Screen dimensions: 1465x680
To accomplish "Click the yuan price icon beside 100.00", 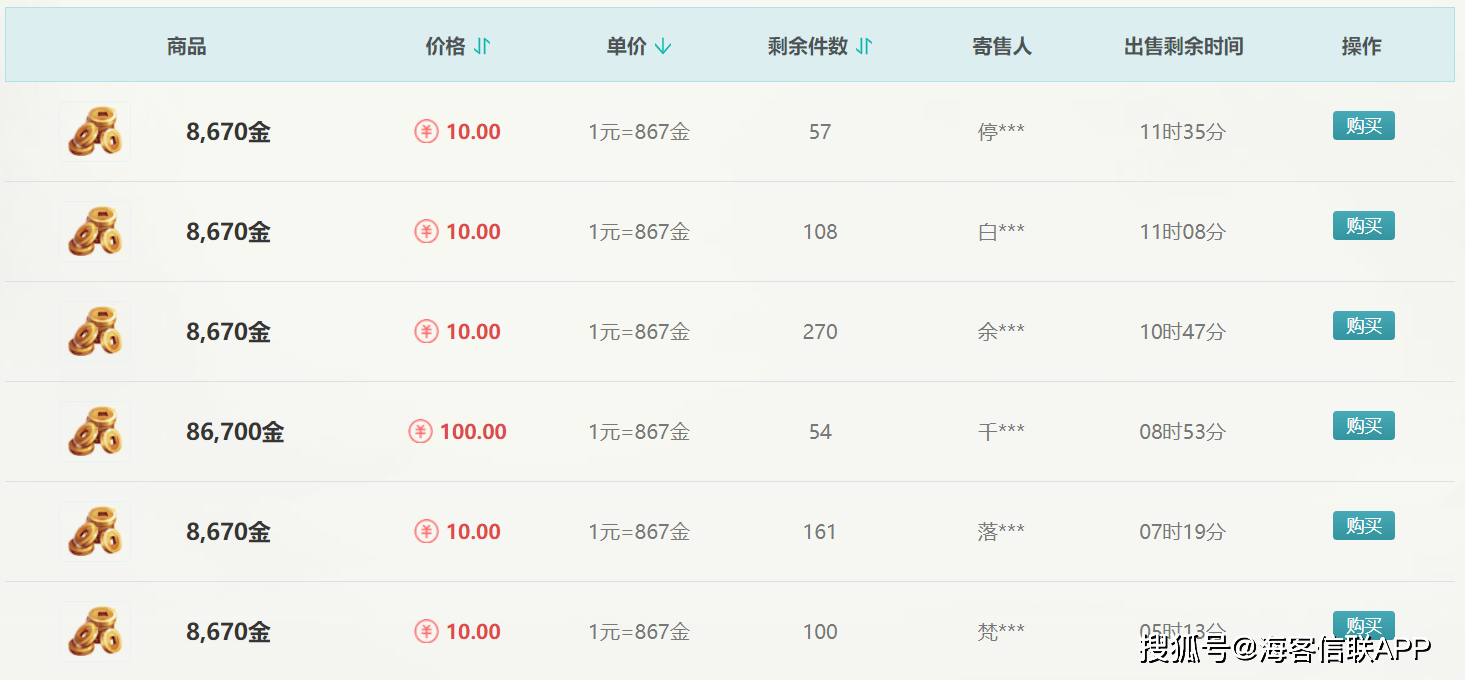I will tap(421, 432).
